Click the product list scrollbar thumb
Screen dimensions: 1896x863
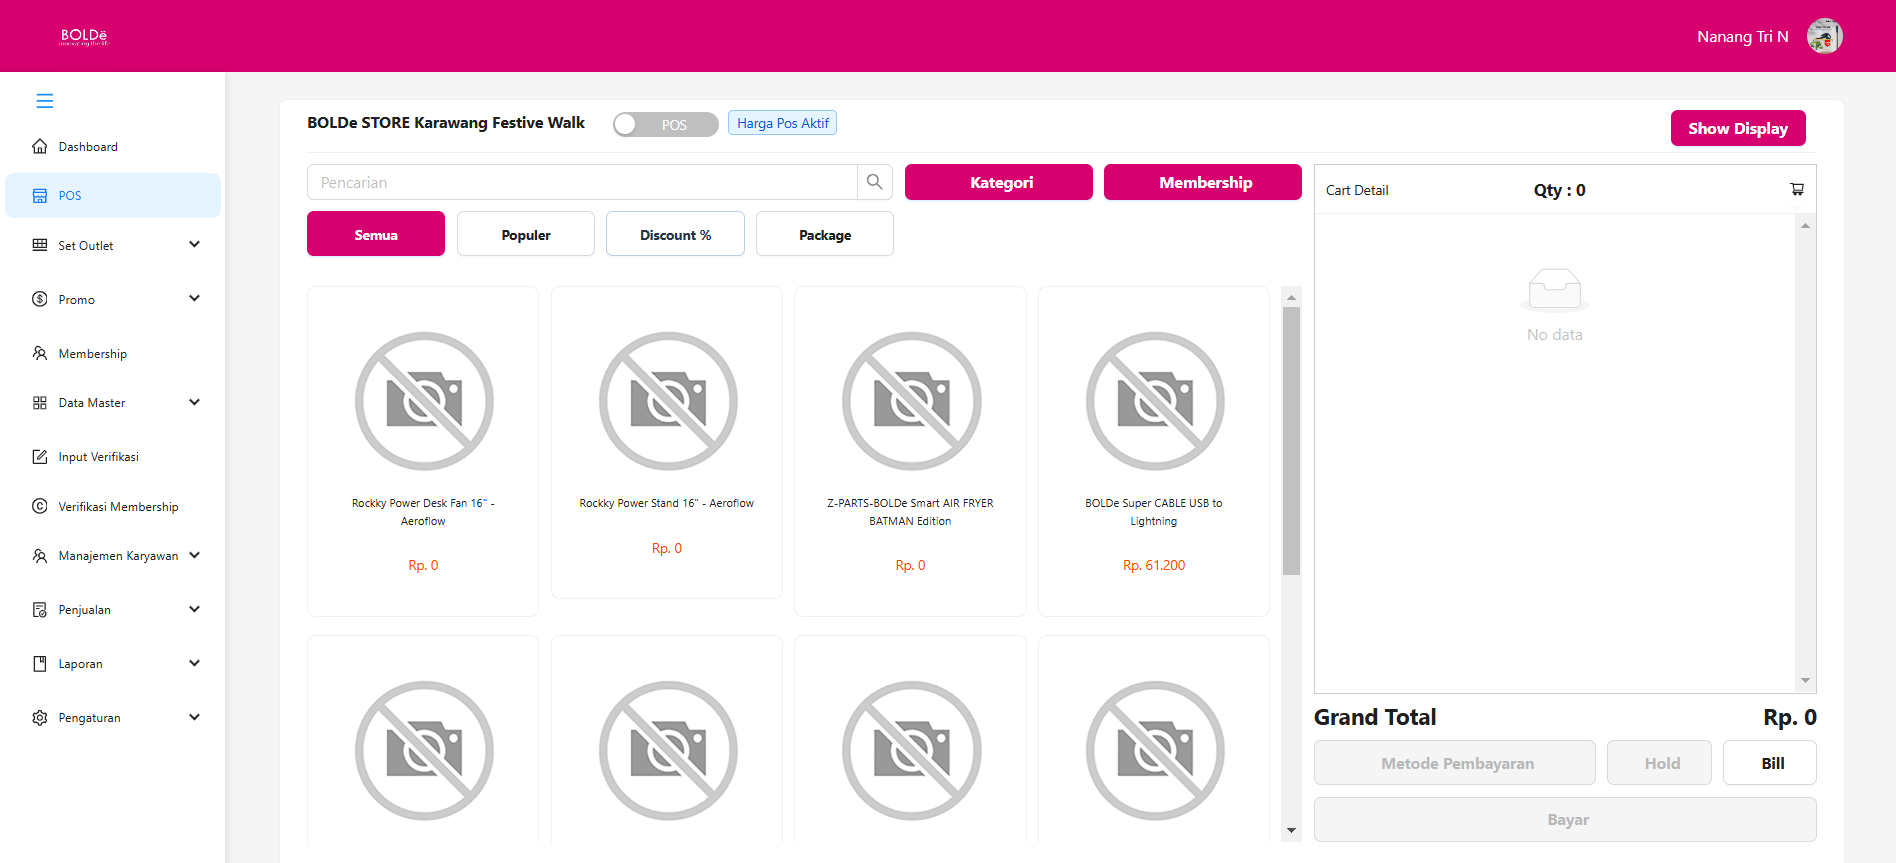[x=1291, y=440]
